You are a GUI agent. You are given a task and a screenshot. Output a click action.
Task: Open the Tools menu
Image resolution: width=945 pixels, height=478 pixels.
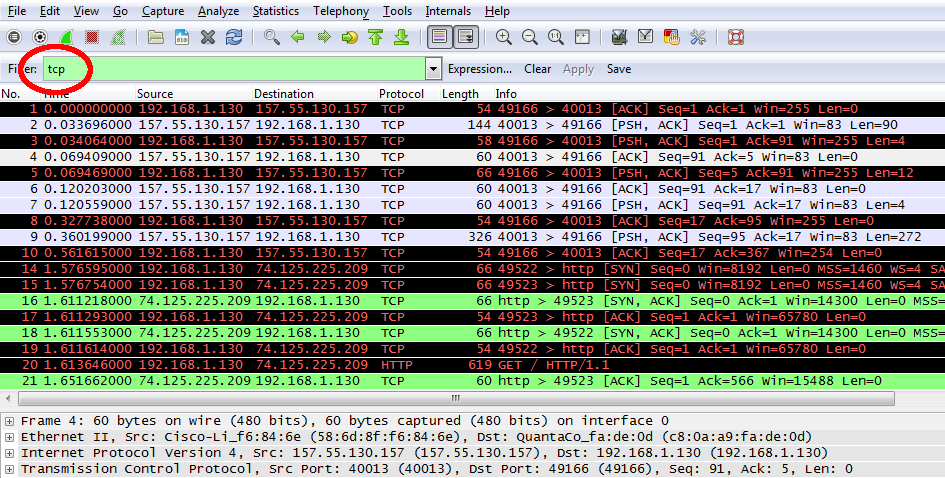[x=397, y=11]
